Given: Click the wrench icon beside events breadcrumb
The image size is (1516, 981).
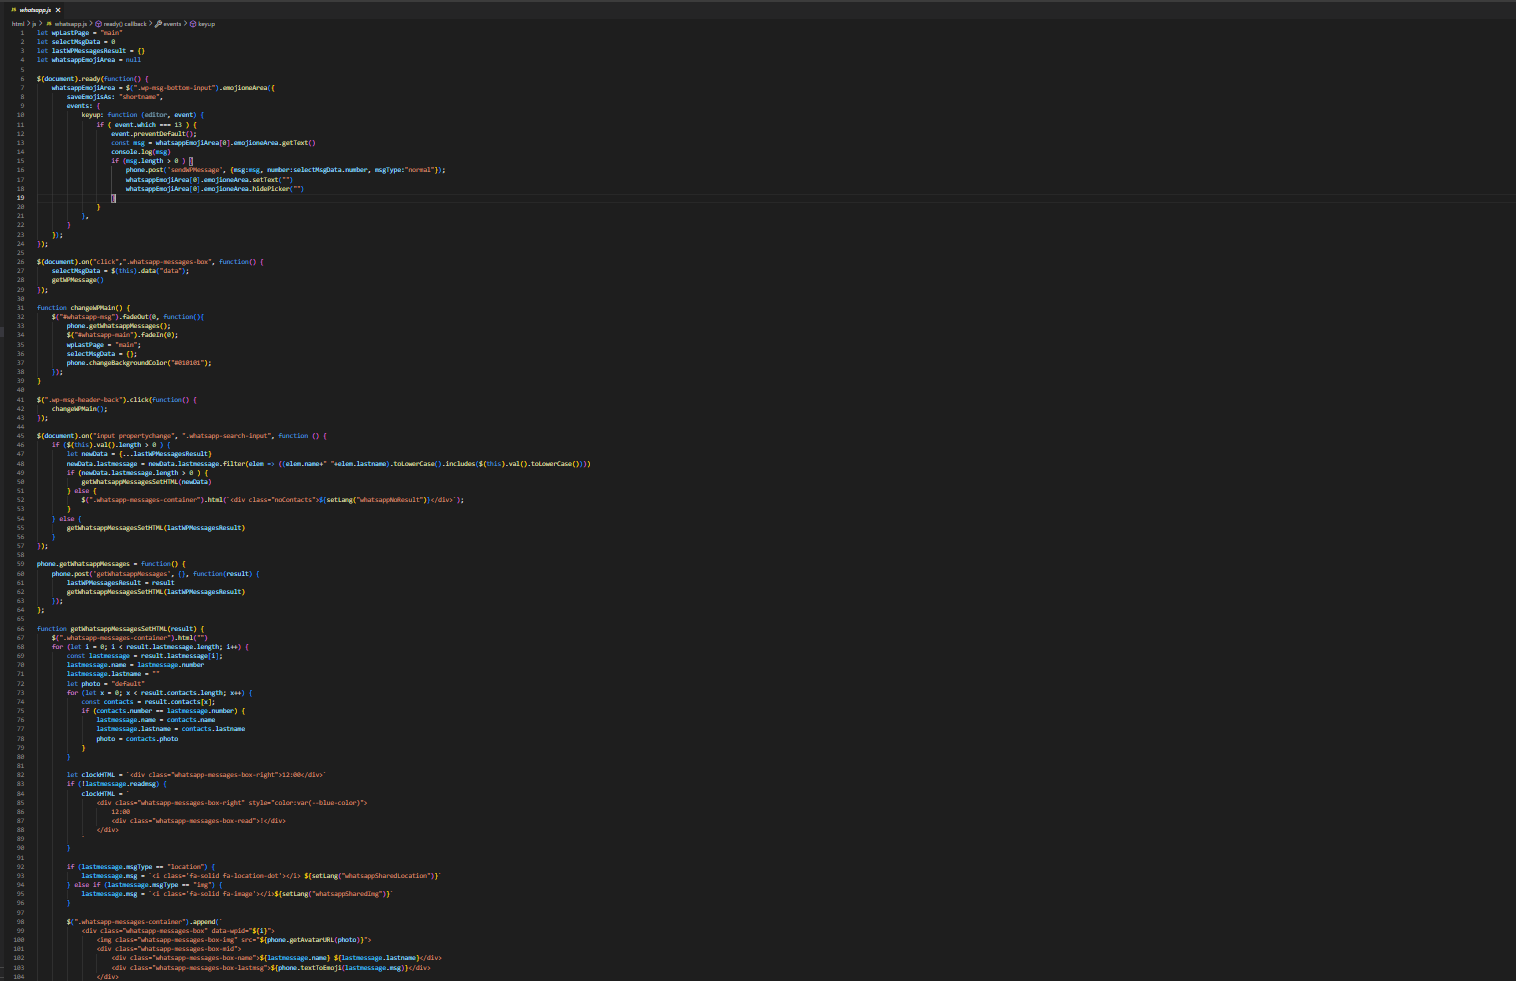Looking at the screenshot, I should 158,24.
